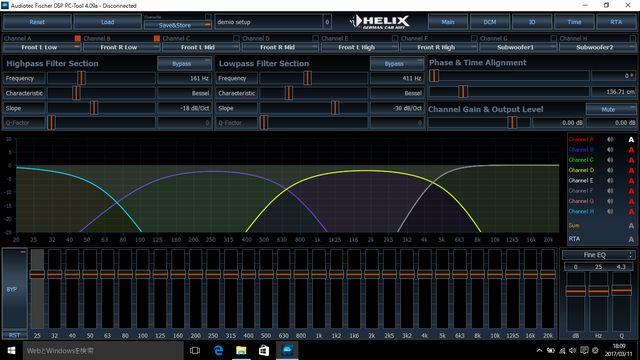Screen dimensions: 640x360
Task: Click the highpass Frequency slider handle
Action: (81, 78)
